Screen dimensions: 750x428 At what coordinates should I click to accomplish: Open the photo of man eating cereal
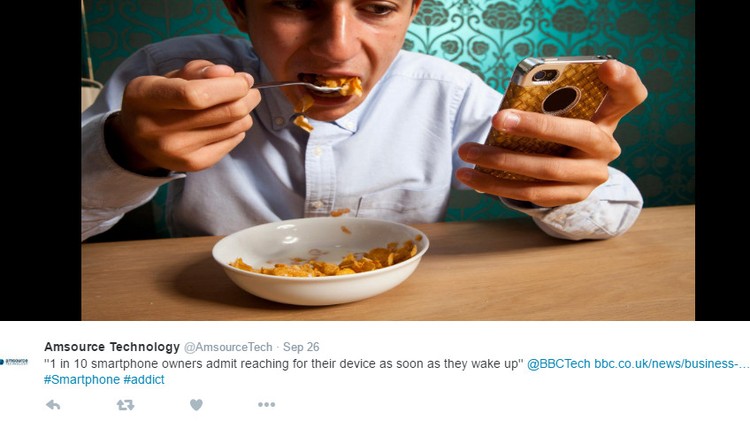coord(388,160)
